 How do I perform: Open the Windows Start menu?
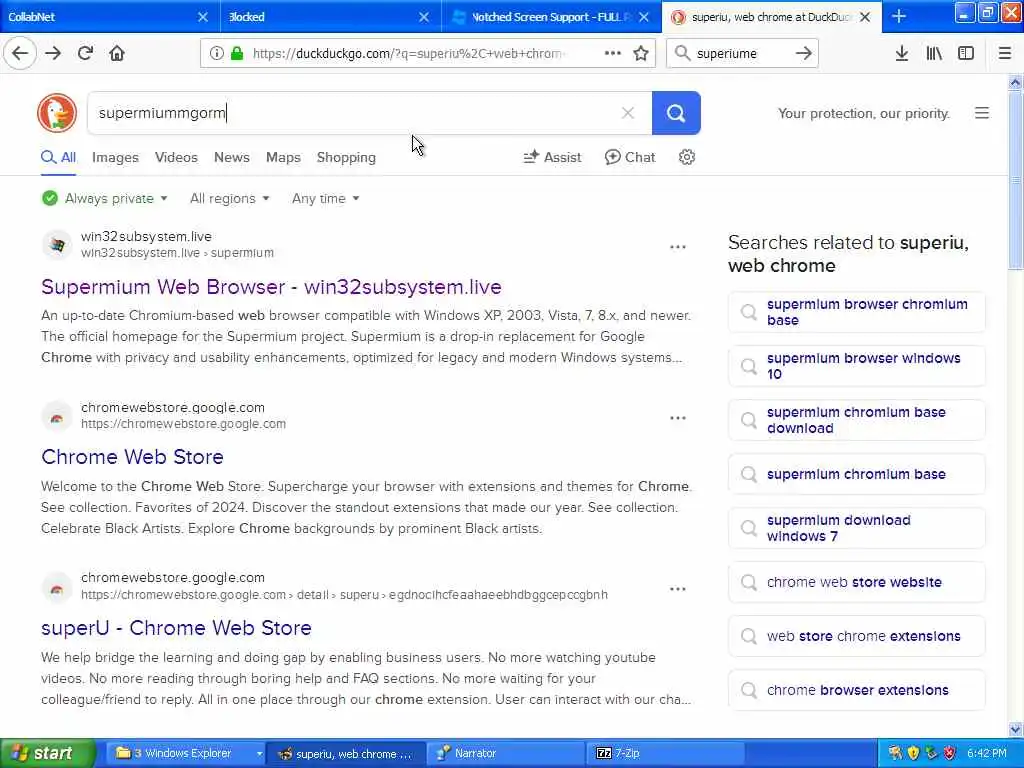tap(47, 753)
